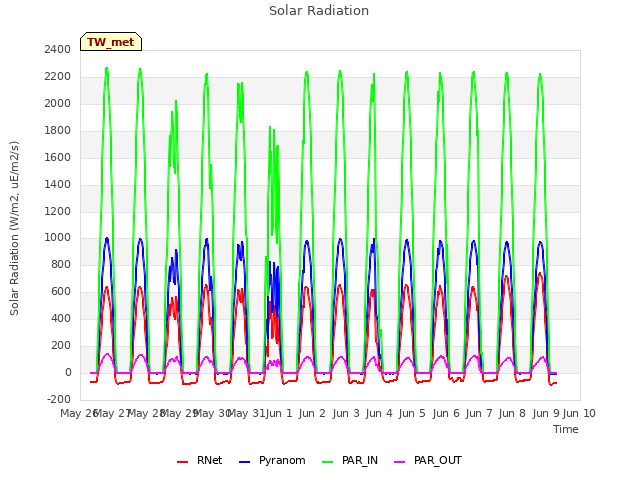The height and width of the screenshot is (480, 640).
Task: Click the Jun 2 x-axis date label
Action: [x=312, y=413]
